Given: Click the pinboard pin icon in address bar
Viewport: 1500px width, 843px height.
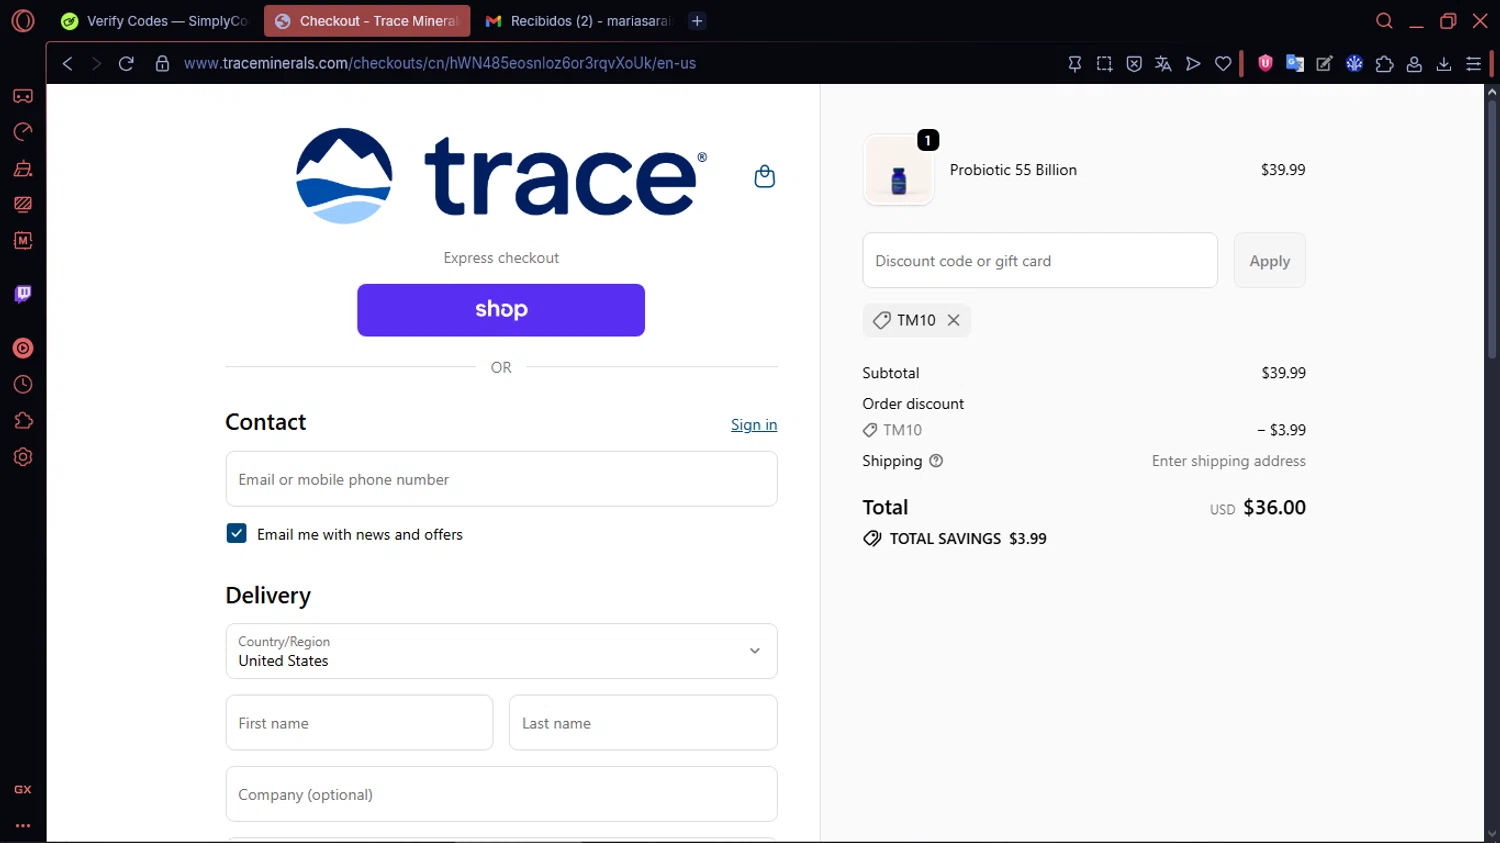Looking at the screenshot, I should (x=1075, y=63).
